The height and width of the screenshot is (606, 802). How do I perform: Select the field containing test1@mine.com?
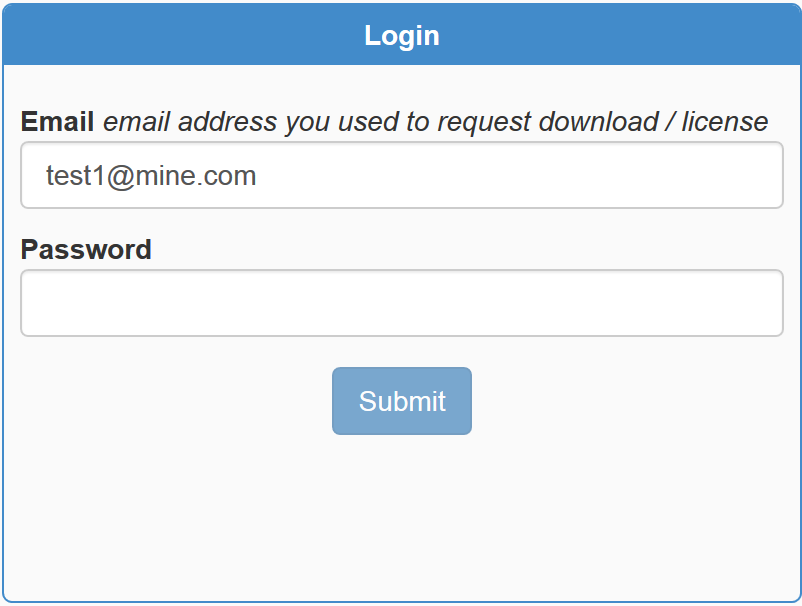pyautogui.click(x=401, y=176)
